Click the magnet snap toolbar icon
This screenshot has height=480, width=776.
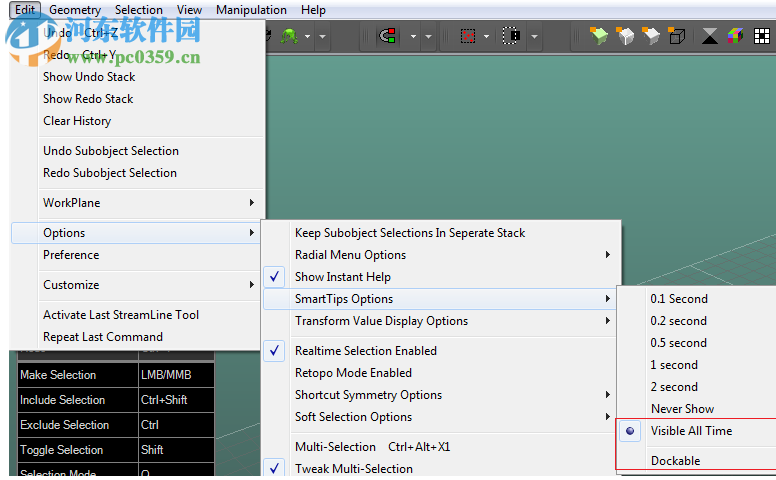click(x=388, y=36)
